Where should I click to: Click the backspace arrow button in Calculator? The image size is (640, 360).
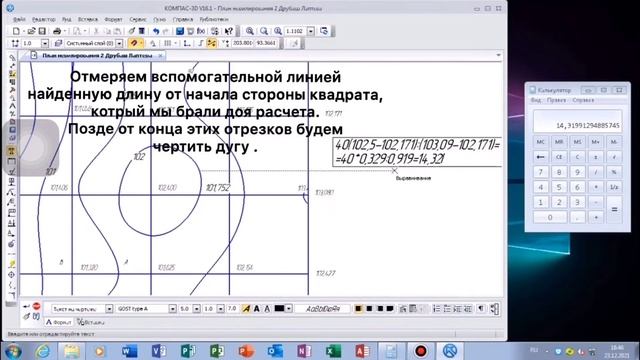[541, 157]
